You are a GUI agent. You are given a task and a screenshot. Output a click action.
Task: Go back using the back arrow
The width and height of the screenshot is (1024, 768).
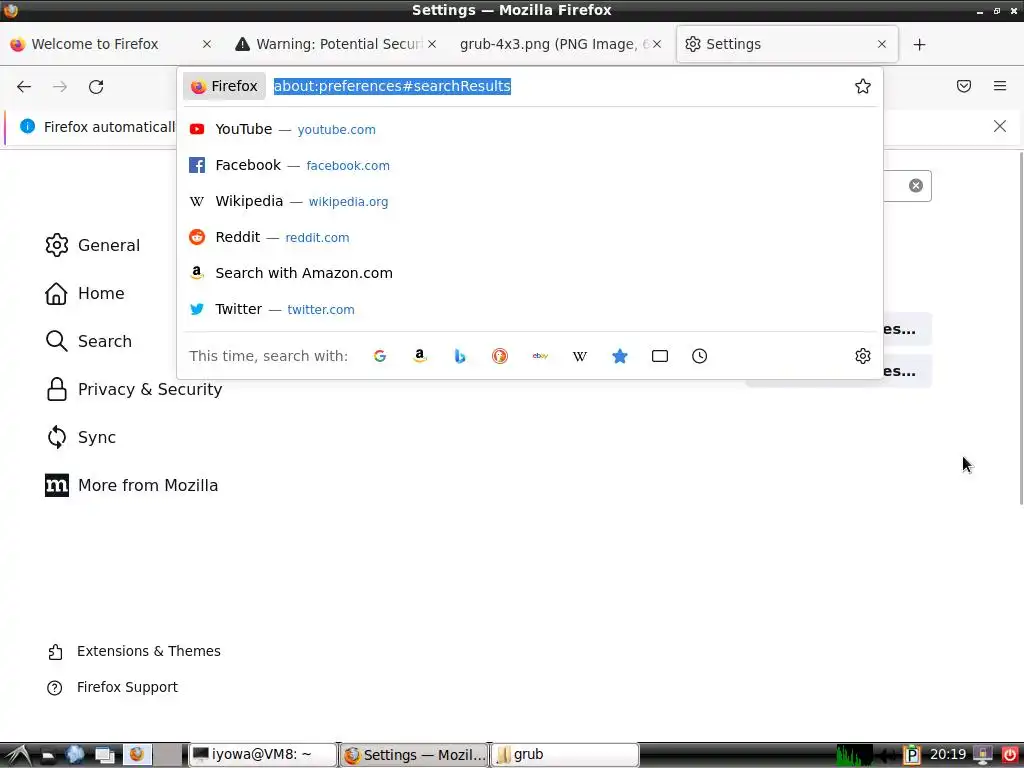tap(24, 86)
